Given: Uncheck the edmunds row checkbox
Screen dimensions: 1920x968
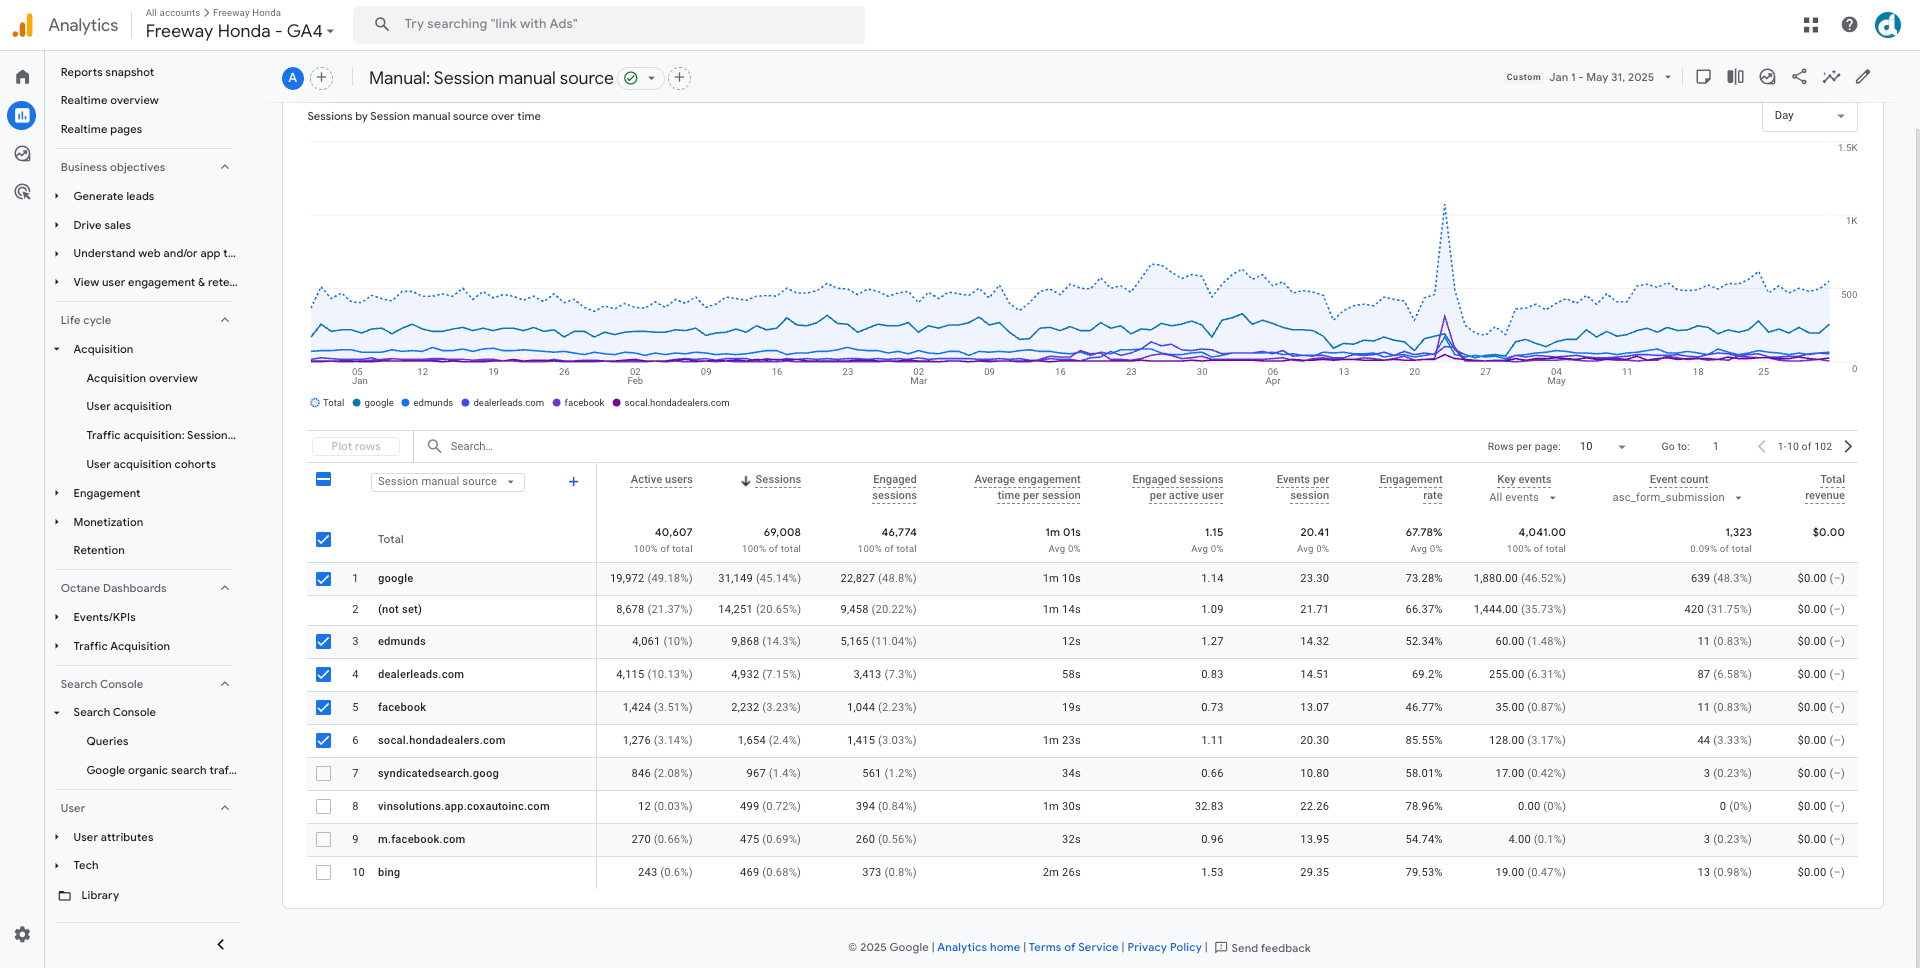Looking at the screenshot, I should click(x=323, y=642).
